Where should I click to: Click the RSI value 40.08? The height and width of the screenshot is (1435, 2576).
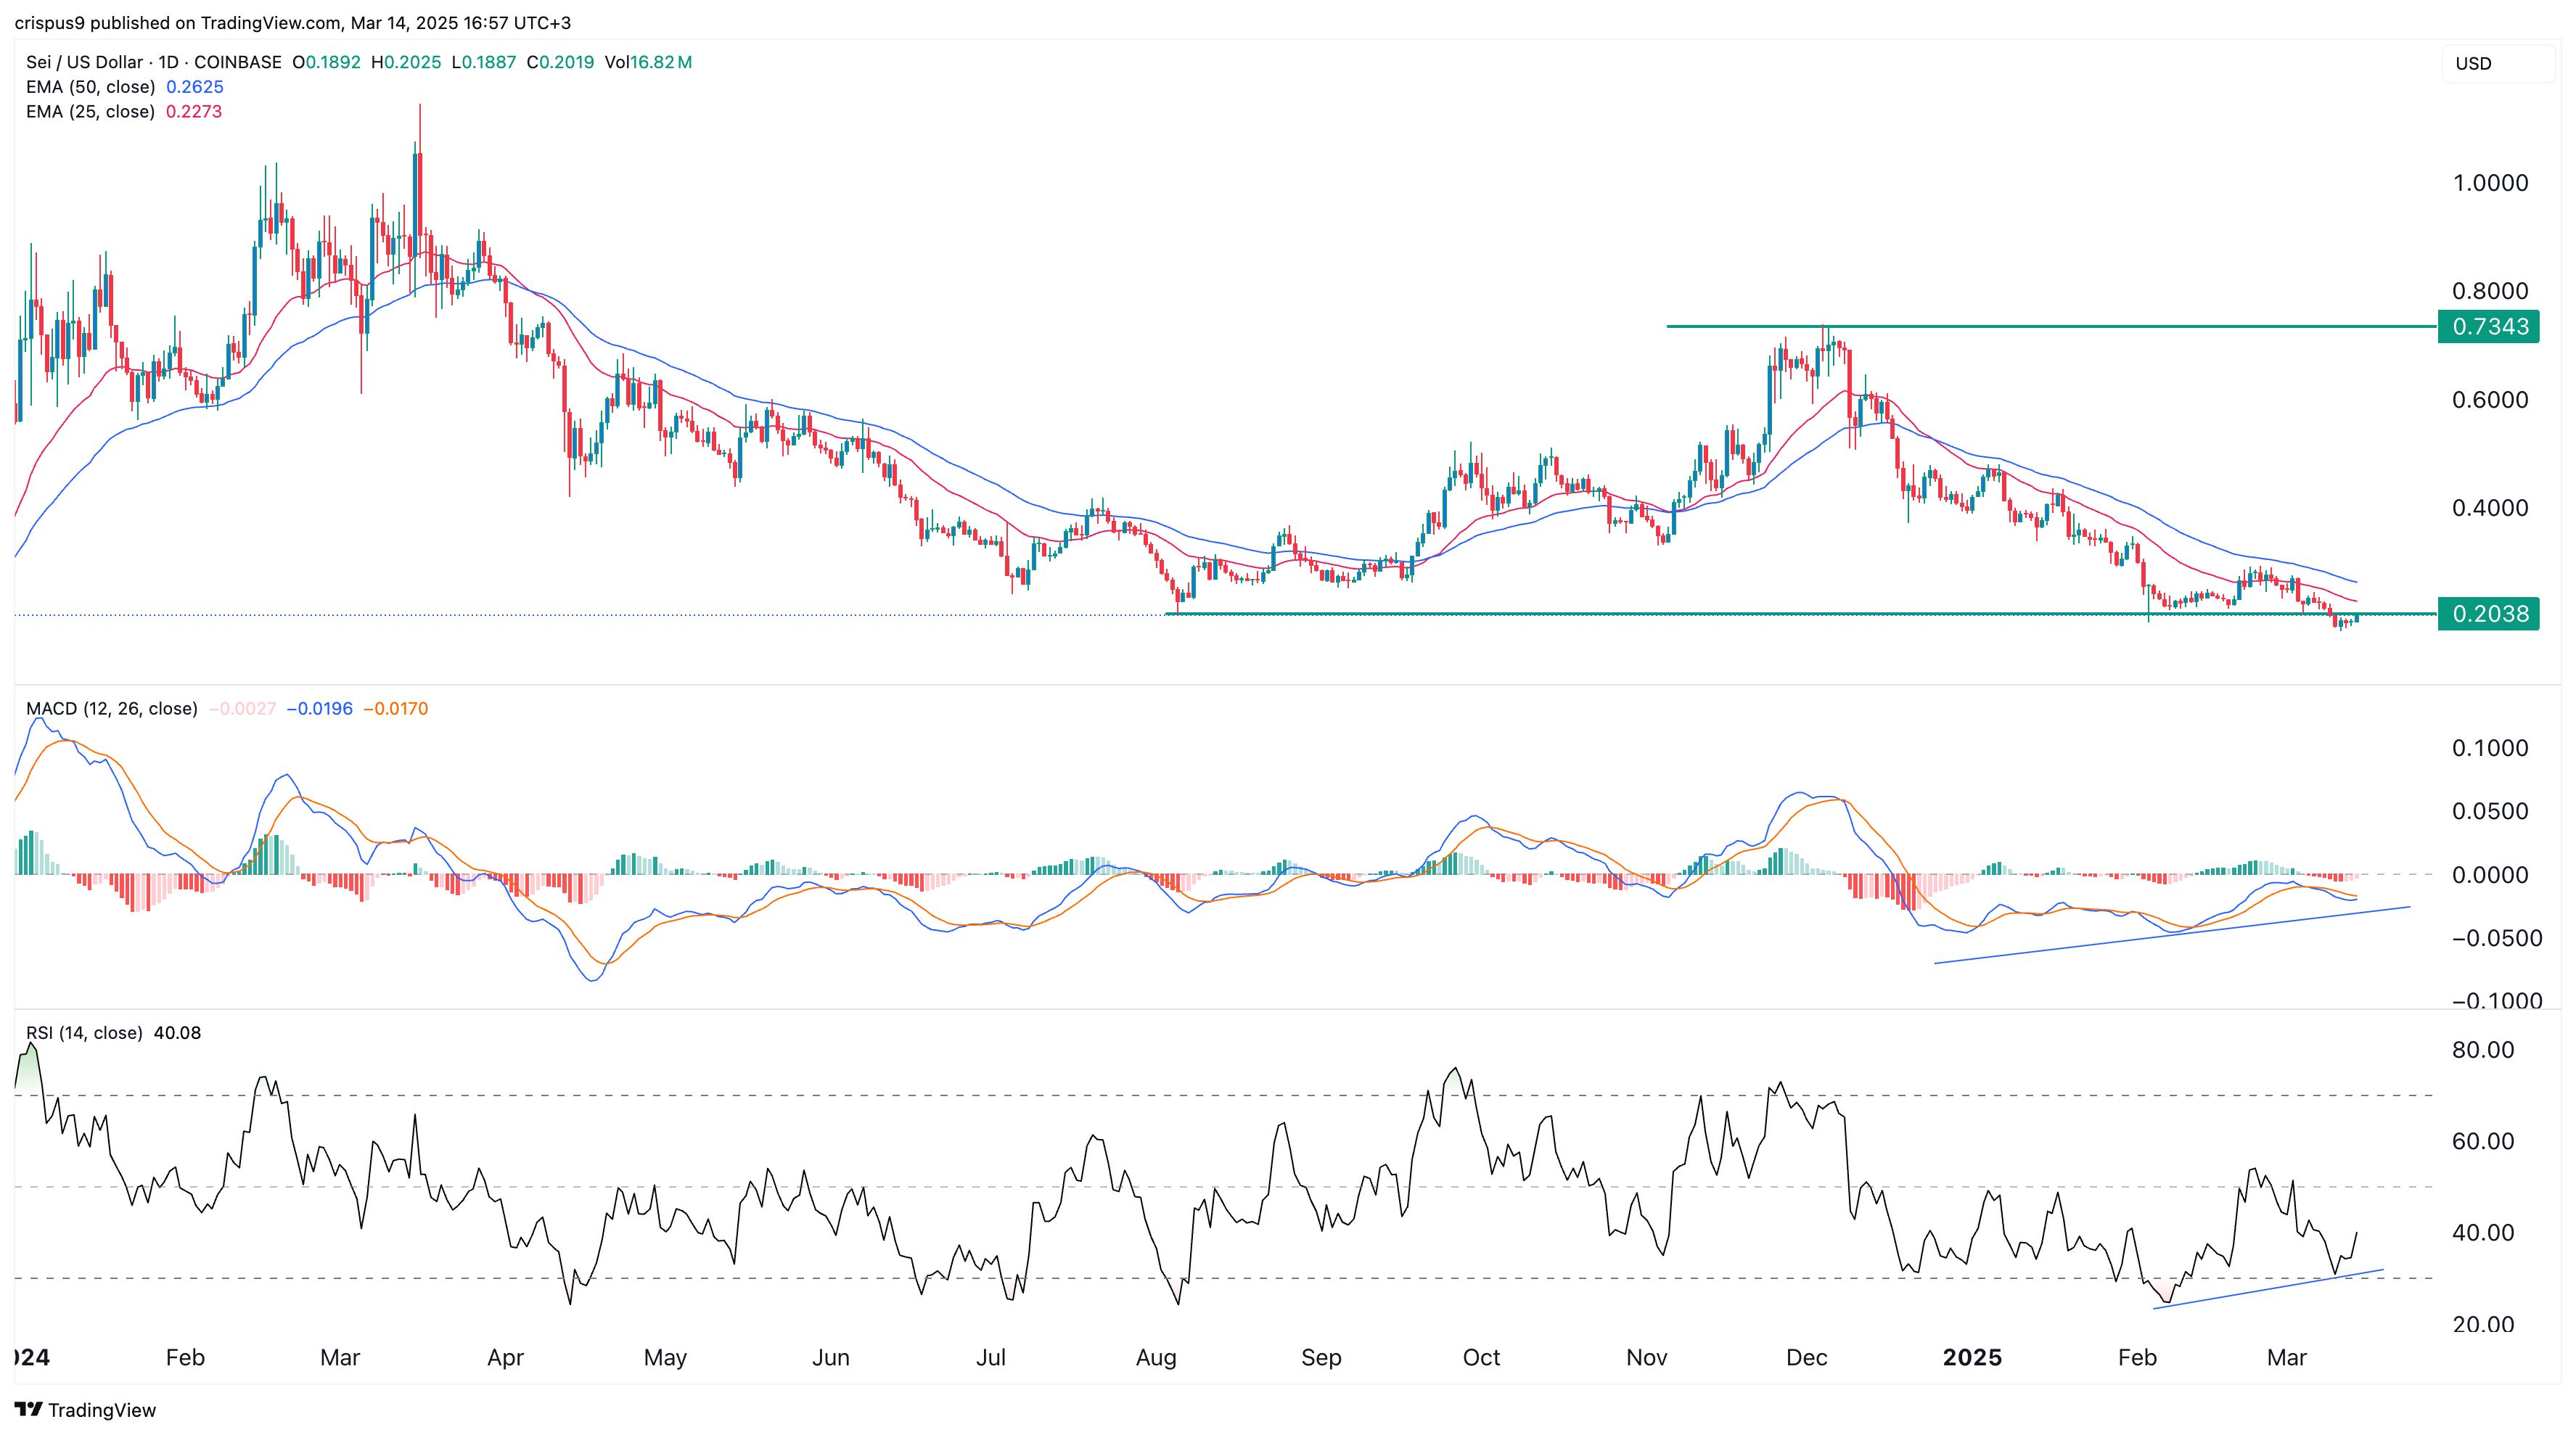click(x=178, y=1033)
